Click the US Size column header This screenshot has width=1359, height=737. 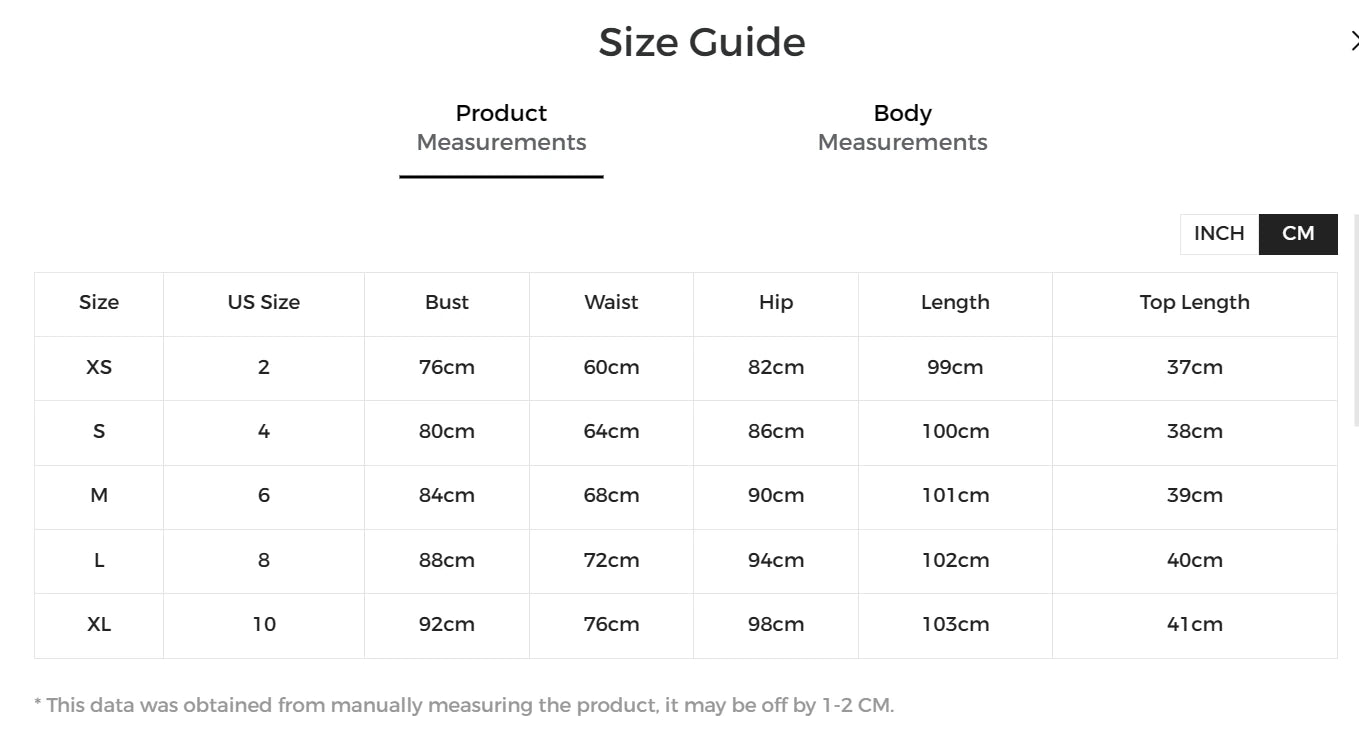[x=264, y=303]
